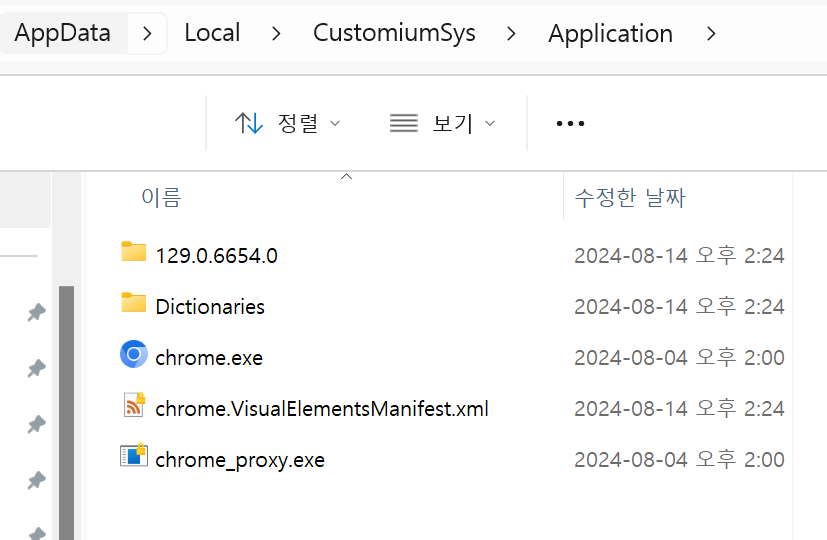
Task: Click the view lines icon next to 보기
Action: [x=403, y=123]
